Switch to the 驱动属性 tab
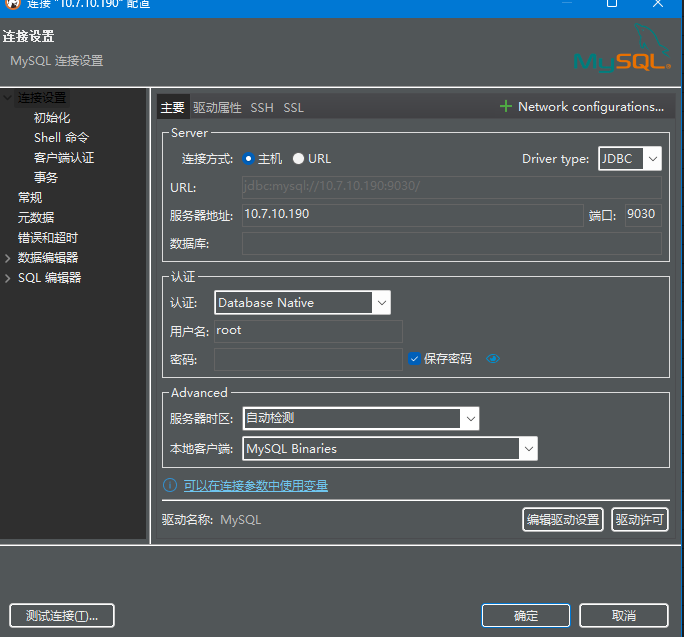The width and height of the screenshot is (684, 637). click(217, 107)
